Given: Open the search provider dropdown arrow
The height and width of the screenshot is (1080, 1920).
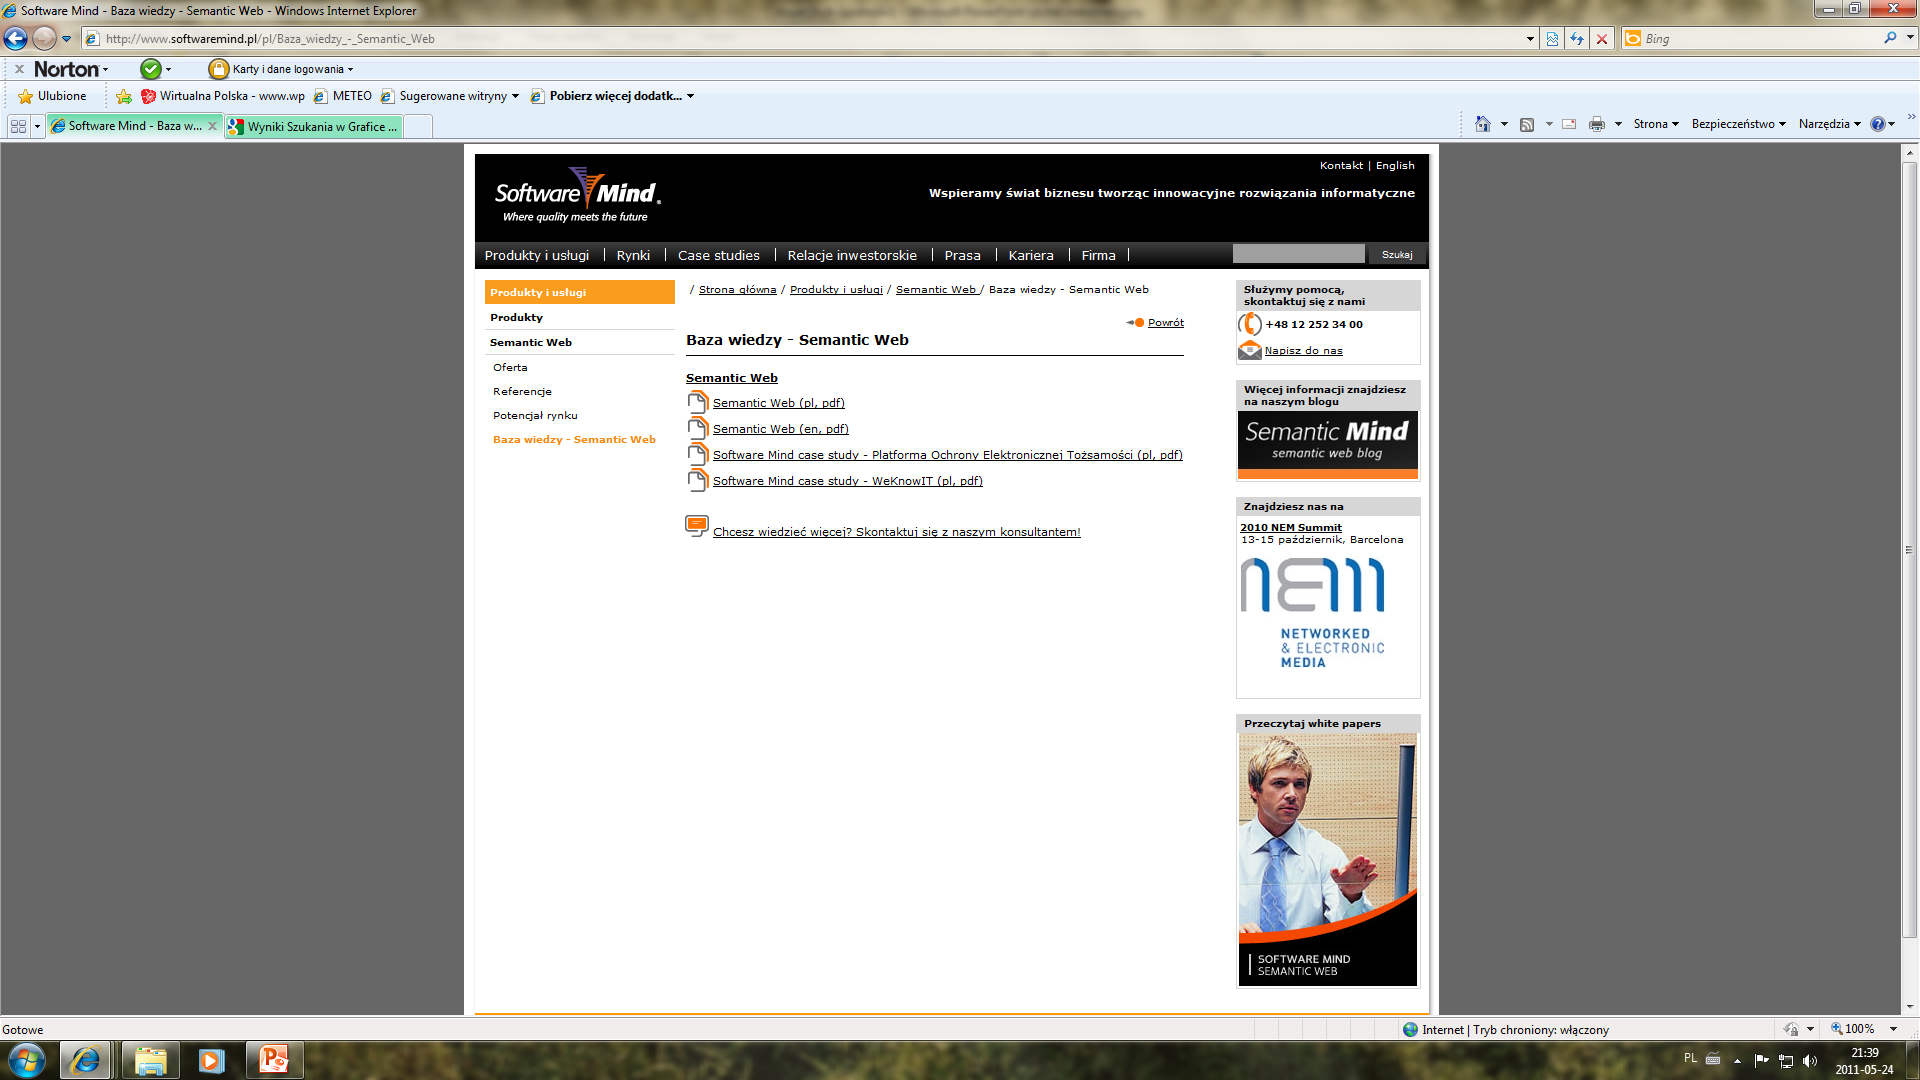Looking at the screenshot, I should click(1909, 38).
